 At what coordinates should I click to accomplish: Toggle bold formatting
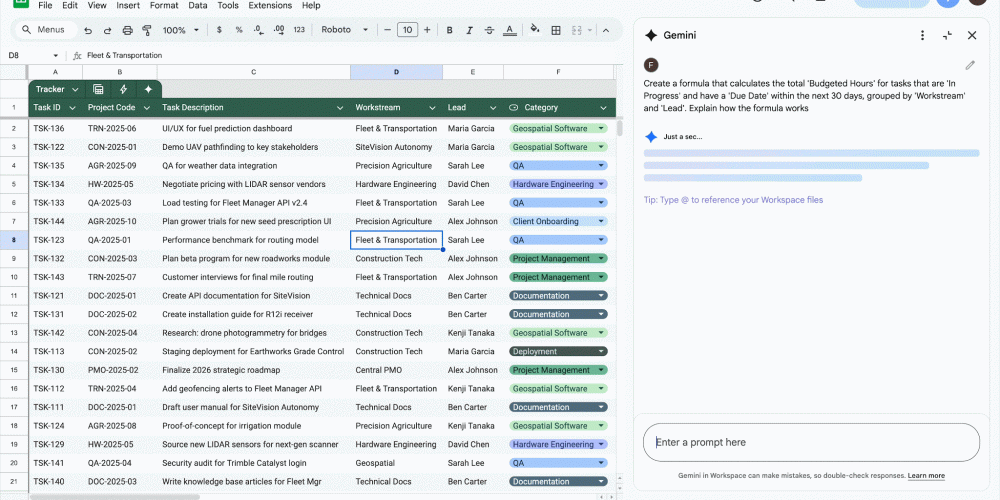pos(448,30)
